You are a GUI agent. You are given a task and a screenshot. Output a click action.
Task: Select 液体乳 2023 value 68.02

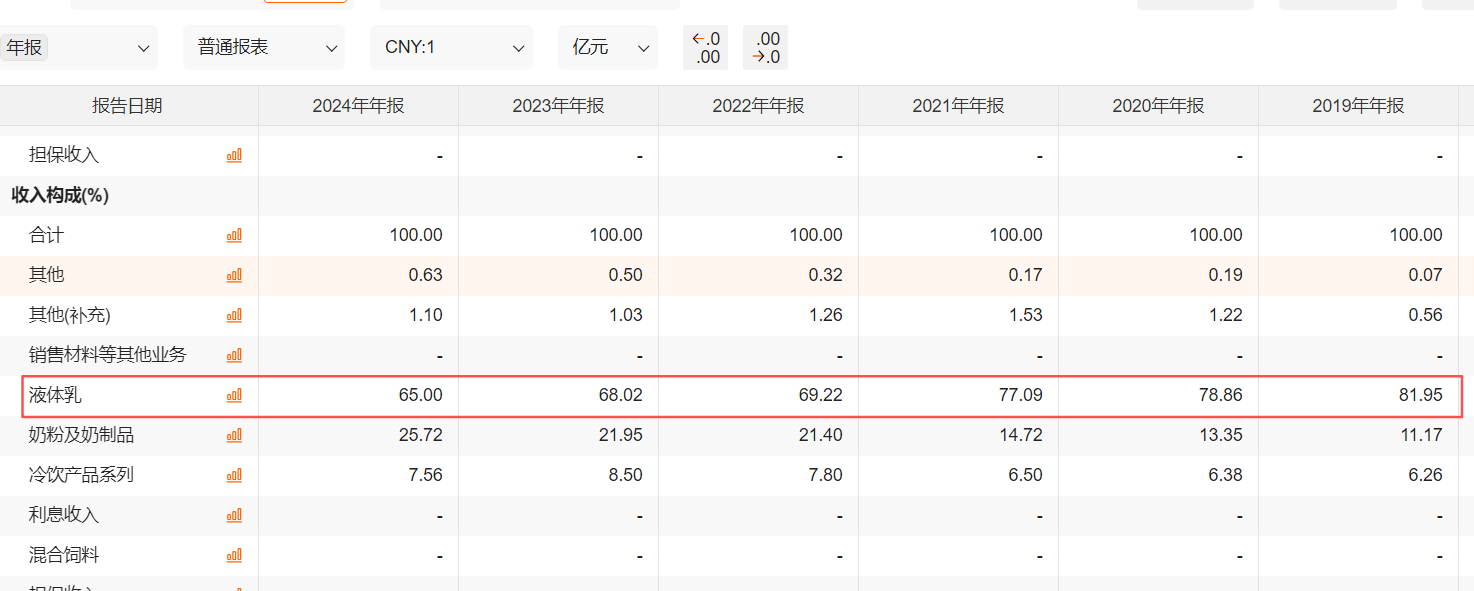pos(620,395)
